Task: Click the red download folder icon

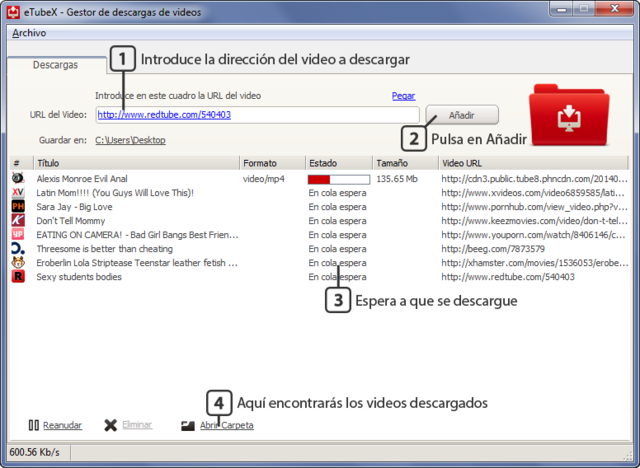Action: click(569, 115)
